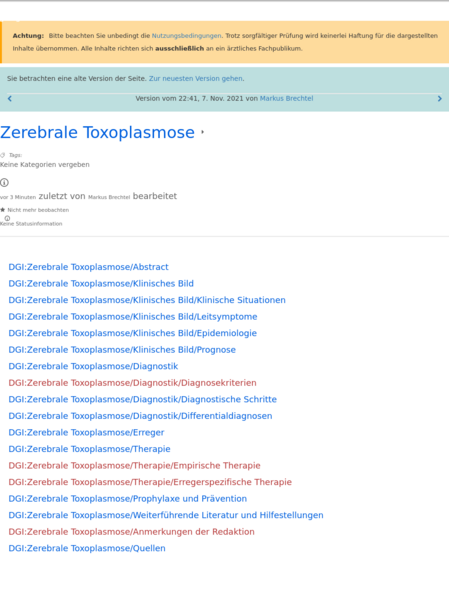This screenshot has width=449, height=599.
Task: Open the Zerebrale Toxoplasmose page title
Action: (97, 132)
